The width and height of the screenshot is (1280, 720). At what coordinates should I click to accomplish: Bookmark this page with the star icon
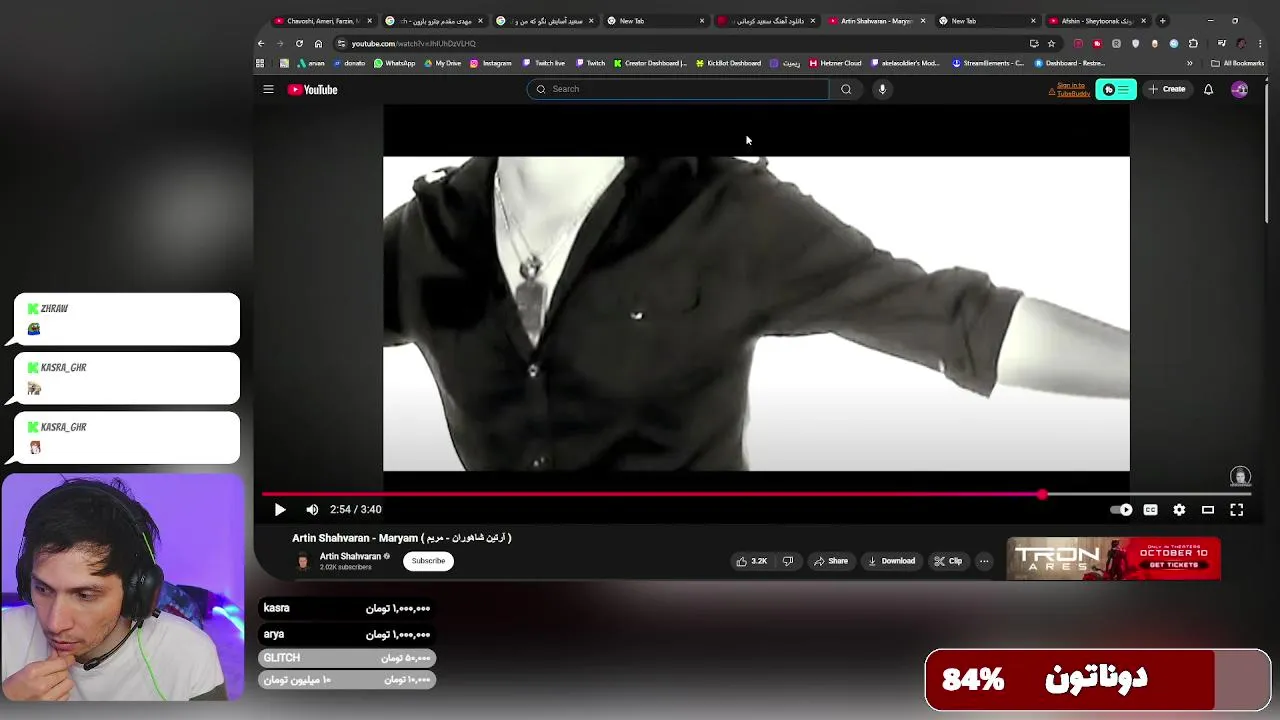[1051, 43]
